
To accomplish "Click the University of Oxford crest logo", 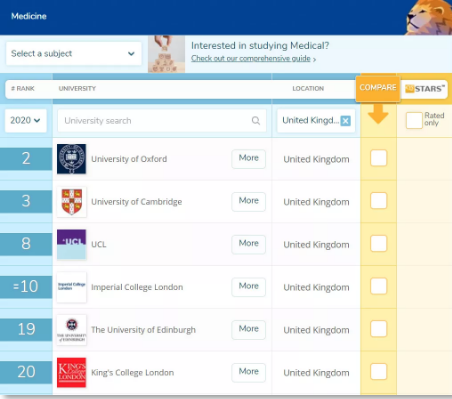I will point(71,159).
